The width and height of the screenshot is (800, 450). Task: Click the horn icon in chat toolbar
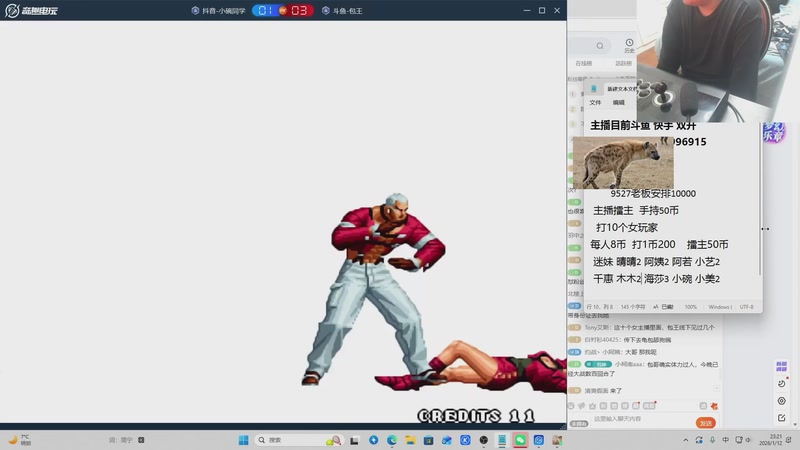tap(582, 406)
